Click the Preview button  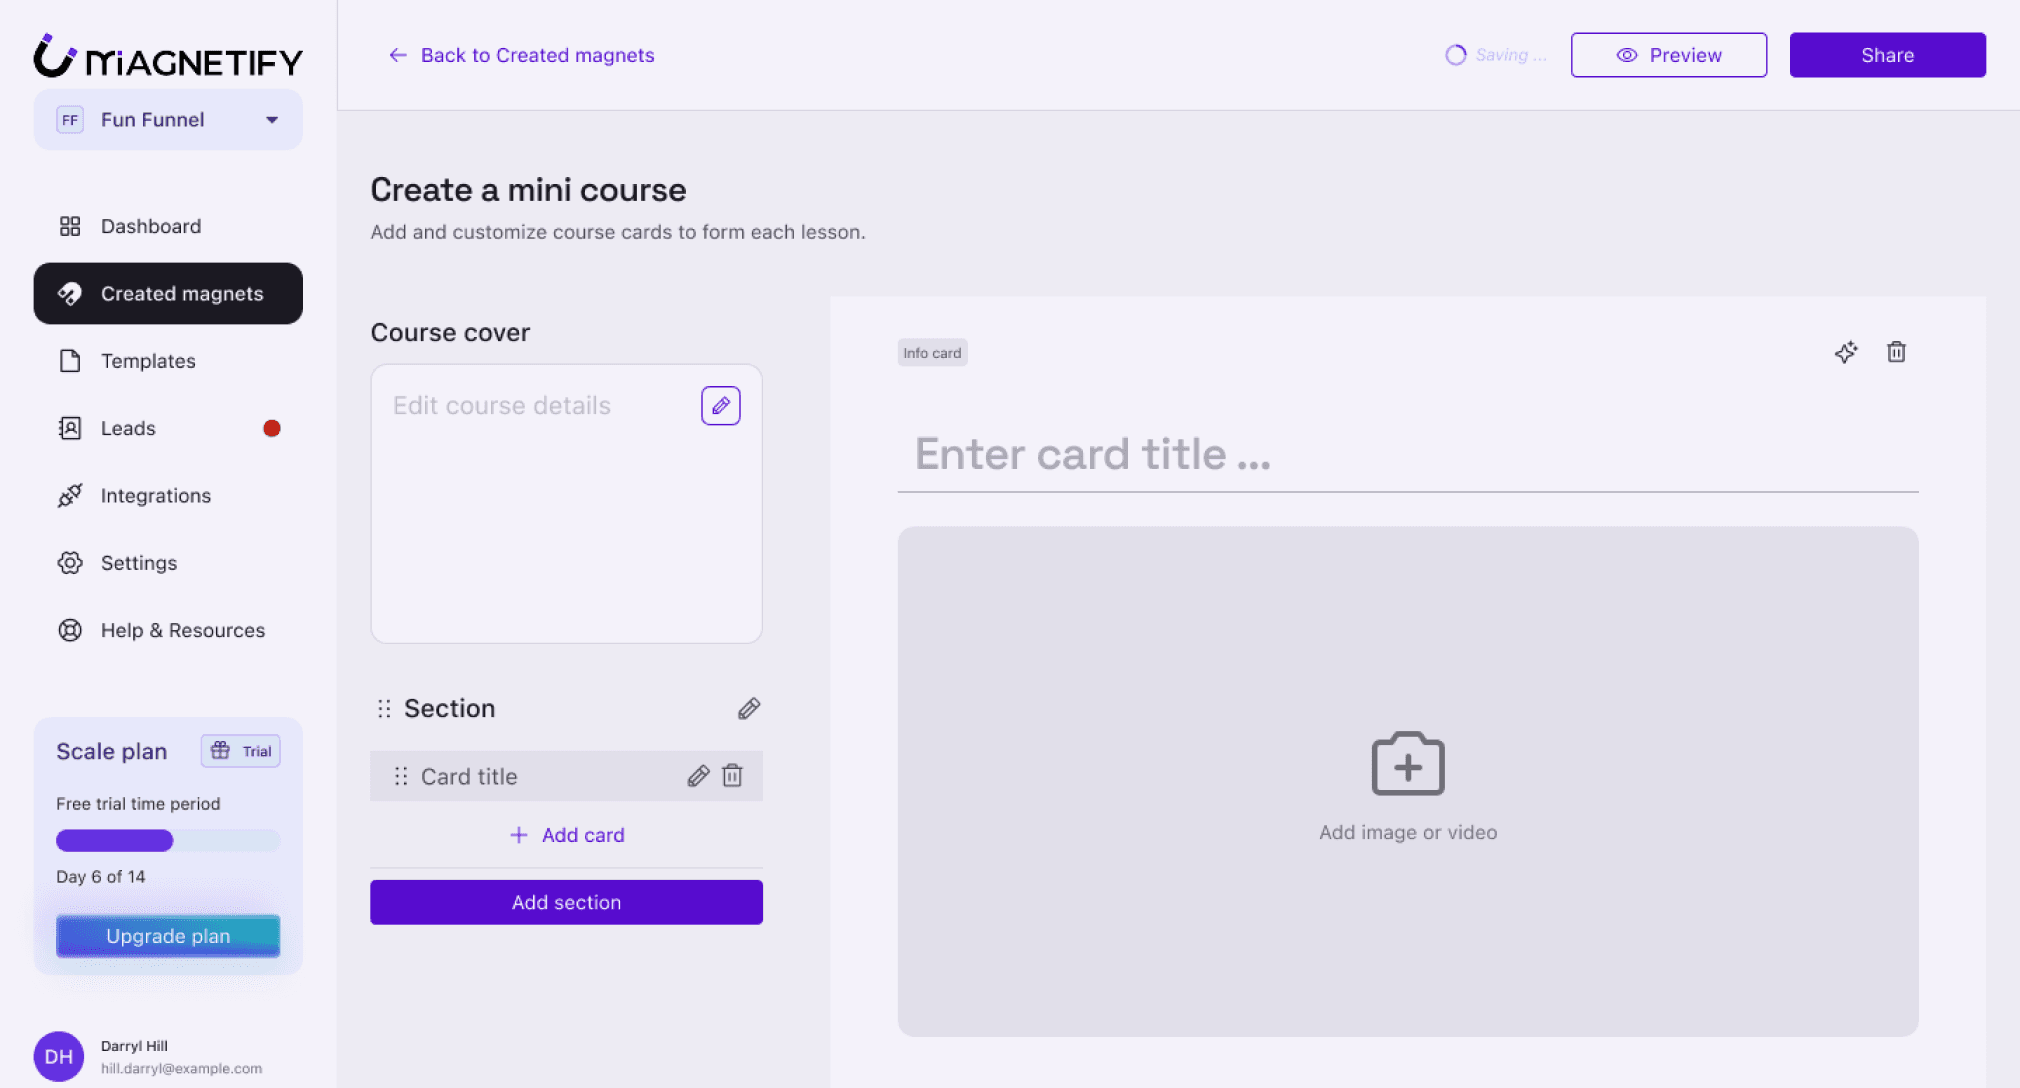(1668, 55)
